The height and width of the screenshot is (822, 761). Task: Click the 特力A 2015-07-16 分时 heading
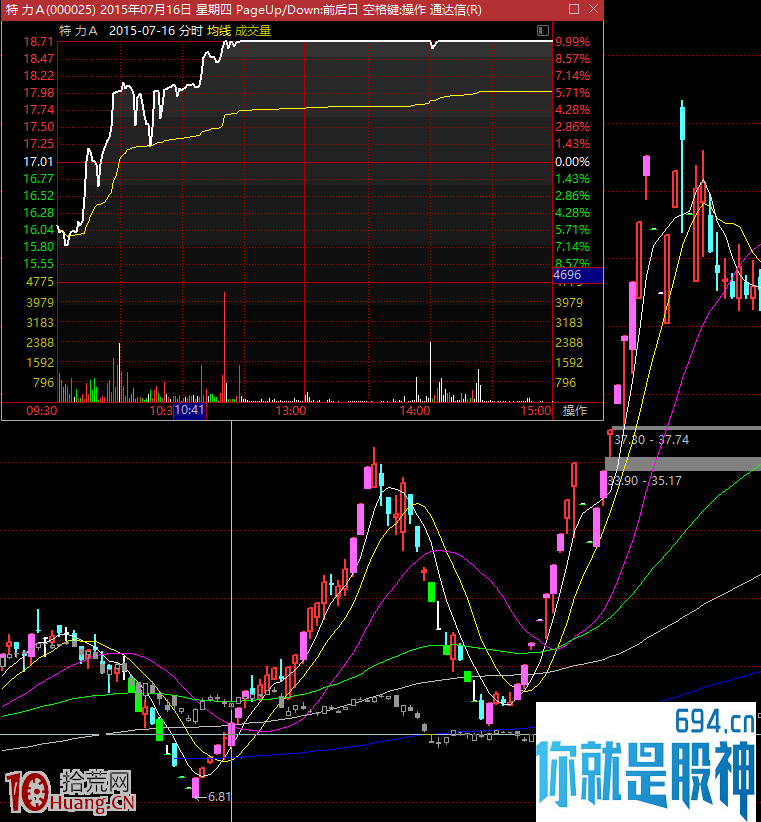pos(131,31)
